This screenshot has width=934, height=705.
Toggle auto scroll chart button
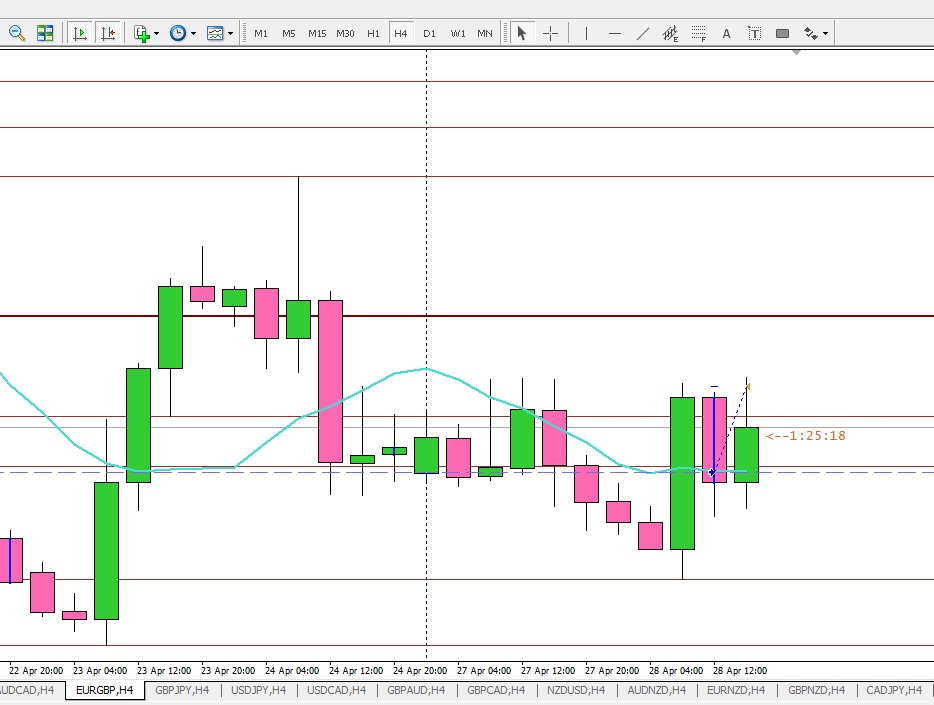79,33
